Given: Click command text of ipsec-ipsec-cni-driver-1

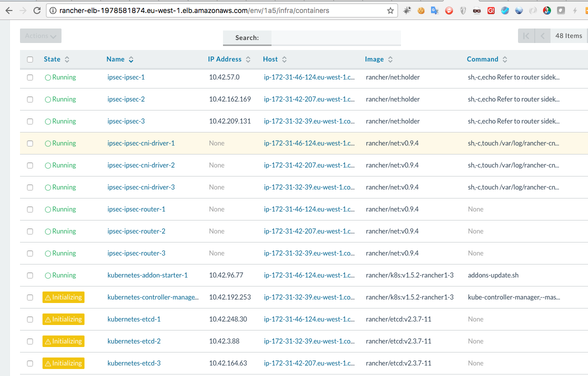Looking at the screenshot, I should click(x=513, y=143).
